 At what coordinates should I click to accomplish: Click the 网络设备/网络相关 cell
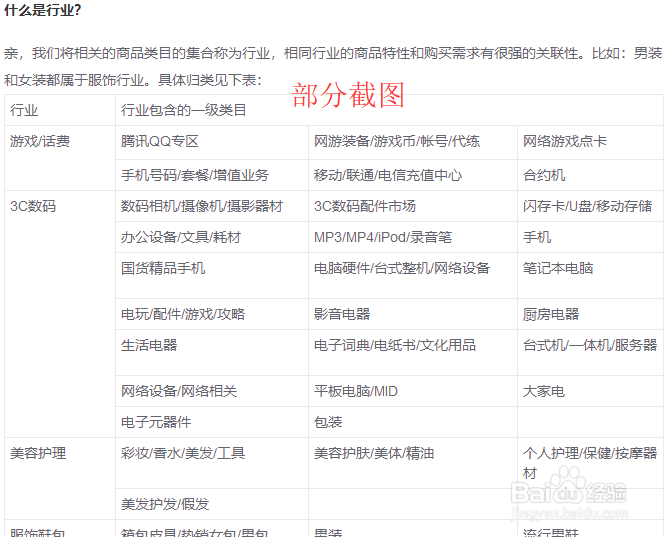pos(212,391)
